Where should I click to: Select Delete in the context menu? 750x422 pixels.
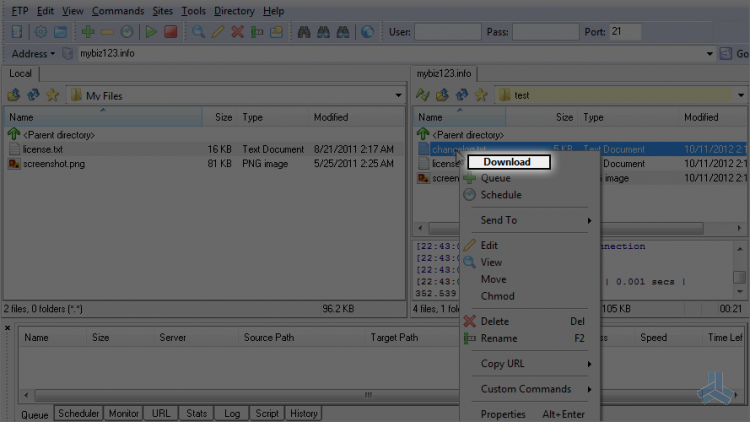[529, 322]
